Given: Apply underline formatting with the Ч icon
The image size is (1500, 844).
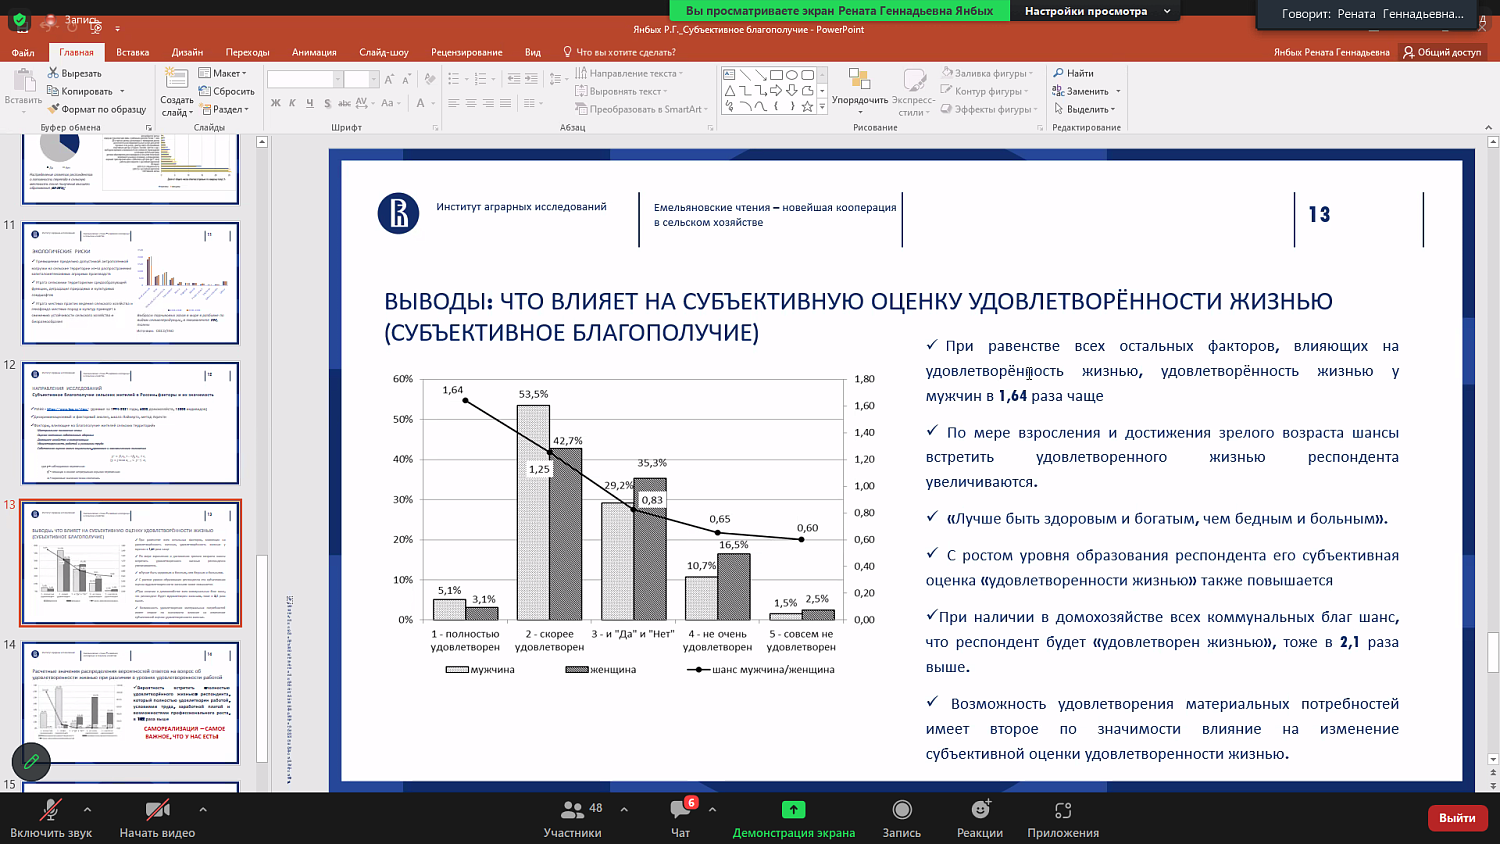Looking at the screenshot, I should (309, 102).
